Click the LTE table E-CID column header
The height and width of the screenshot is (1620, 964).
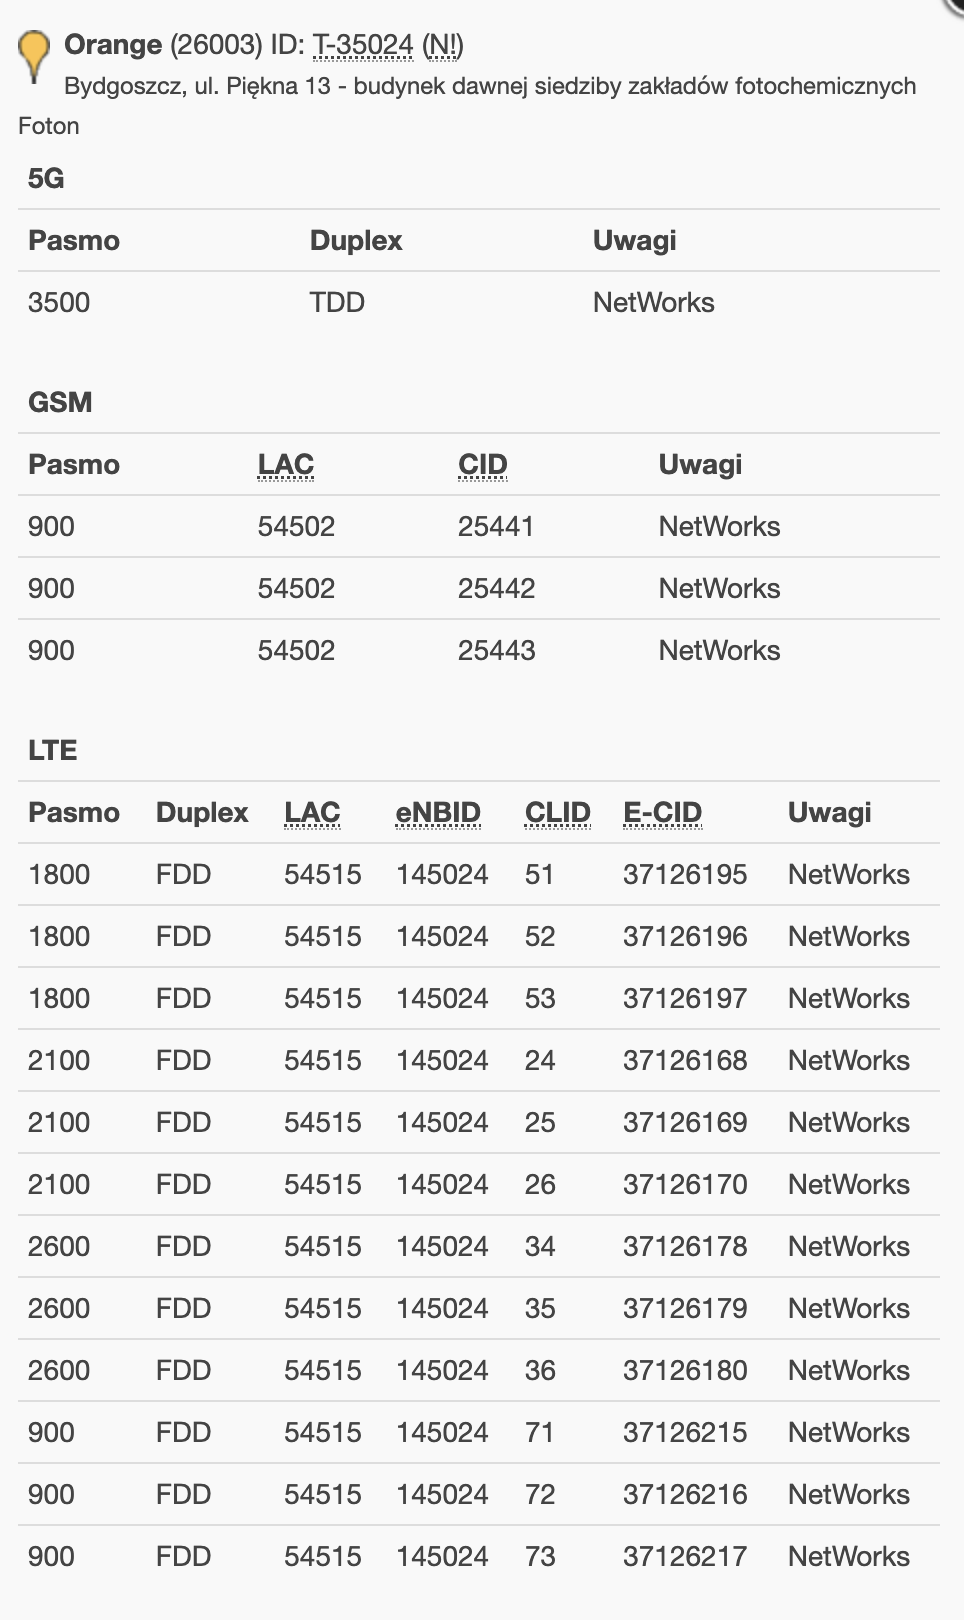[x=663, y=812]
